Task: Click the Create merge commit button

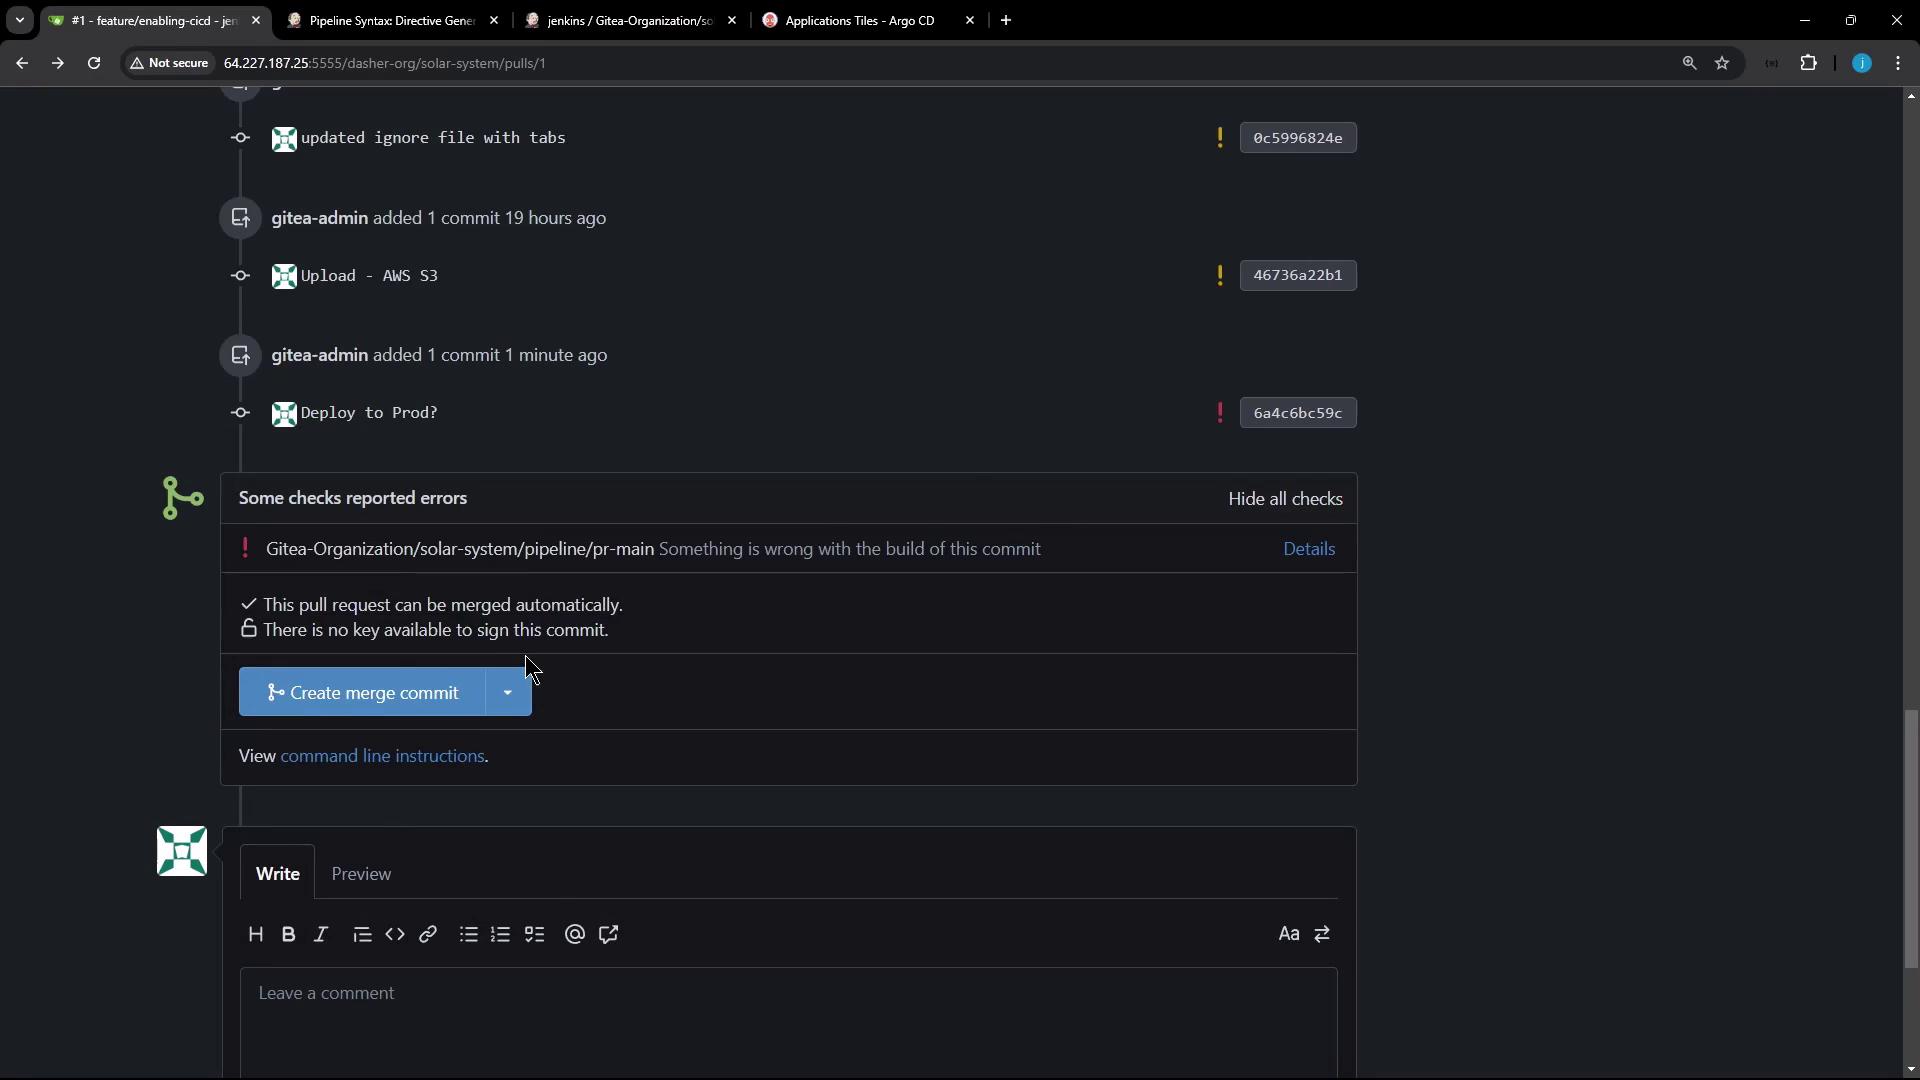Action: 362,692
